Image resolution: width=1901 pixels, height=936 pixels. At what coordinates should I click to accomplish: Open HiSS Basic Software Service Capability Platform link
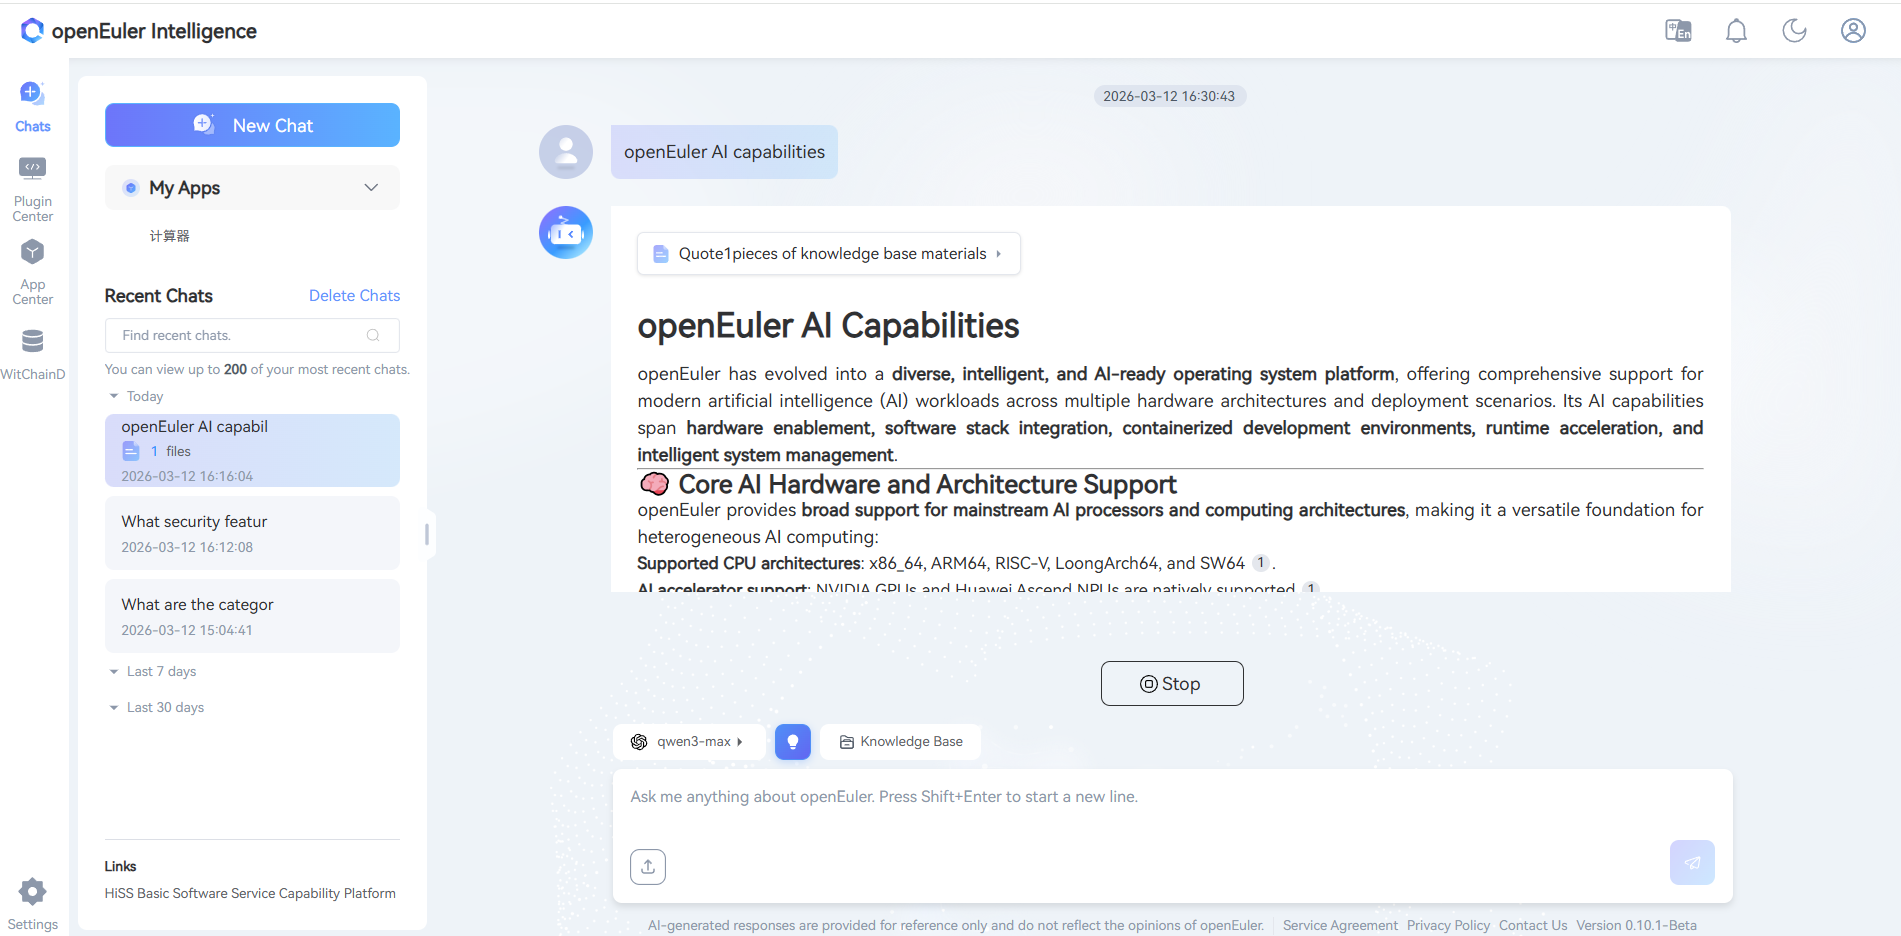250,894
